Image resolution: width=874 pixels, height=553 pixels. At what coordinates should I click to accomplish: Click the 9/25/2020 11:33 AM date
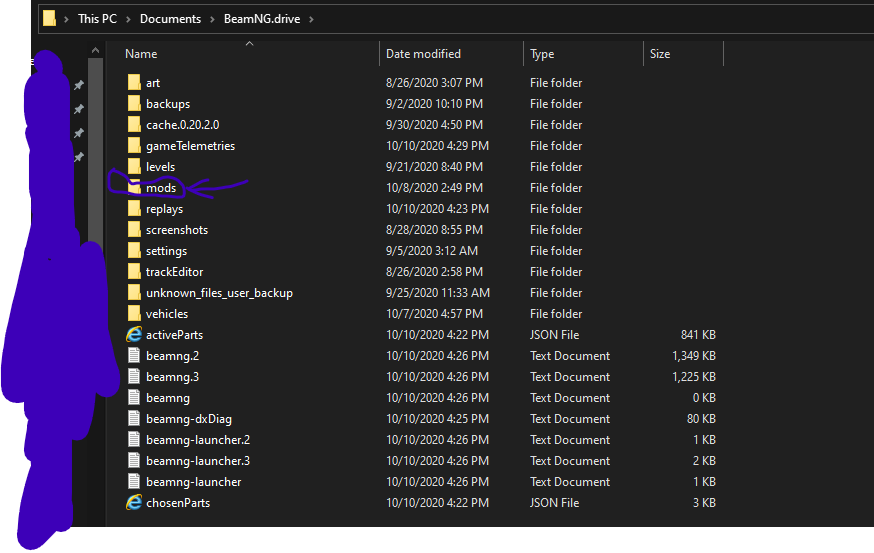tap(438, 293)
